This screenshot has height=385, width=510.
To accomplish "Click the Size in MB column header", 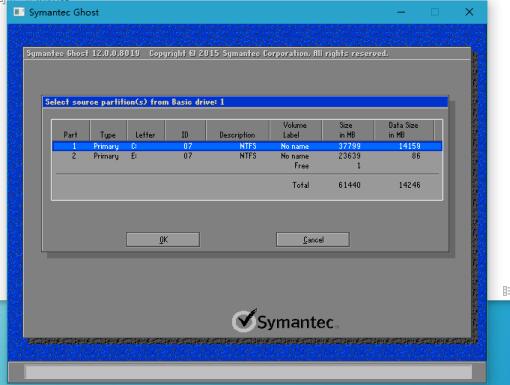I will tap(347, 130).
